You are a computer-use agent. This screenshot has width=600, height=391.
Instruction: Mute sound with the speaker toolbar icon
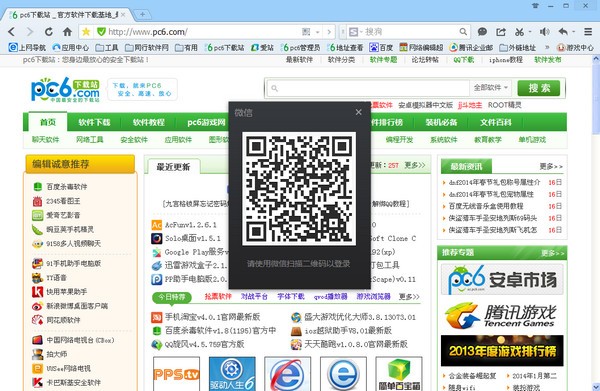pyautogui.click(x=544, y=32)
